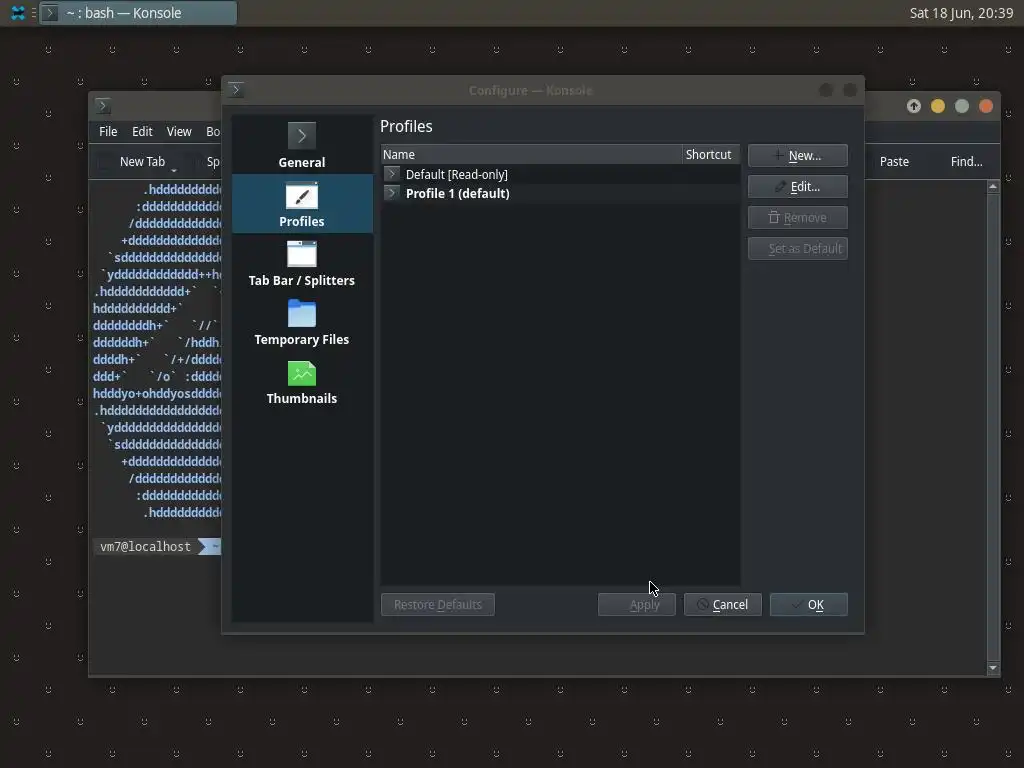The image size is (1024, 768).
Task: Open the General settings page
Action: tap(302, 146)
